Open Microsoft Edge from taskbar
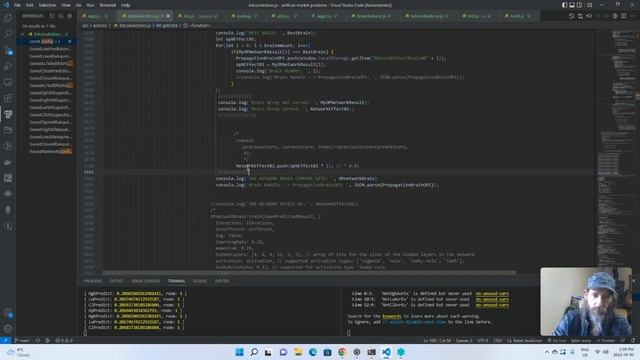The image size is (640, 360). pos(313,352)
